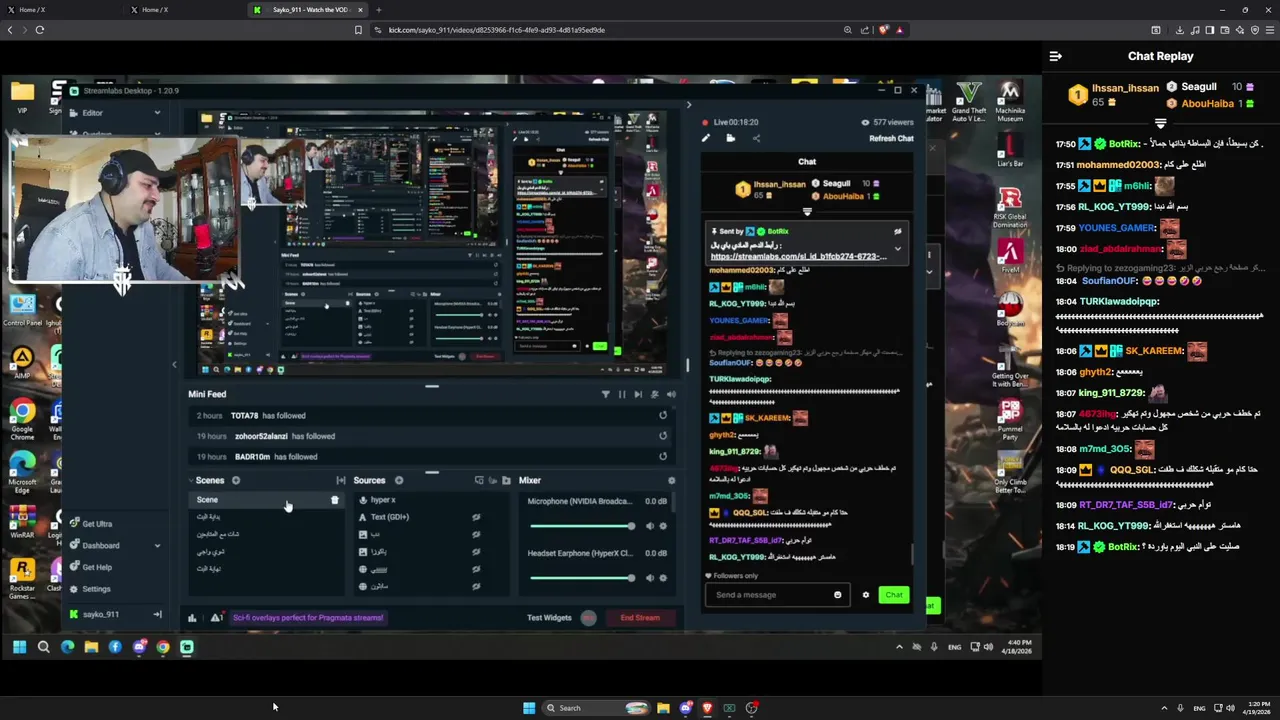This screenshot has width=1280, height=720.
Task: Adjust the Microphone NVIDIA Broadcast volume slider
Action: tap(582, 526)
